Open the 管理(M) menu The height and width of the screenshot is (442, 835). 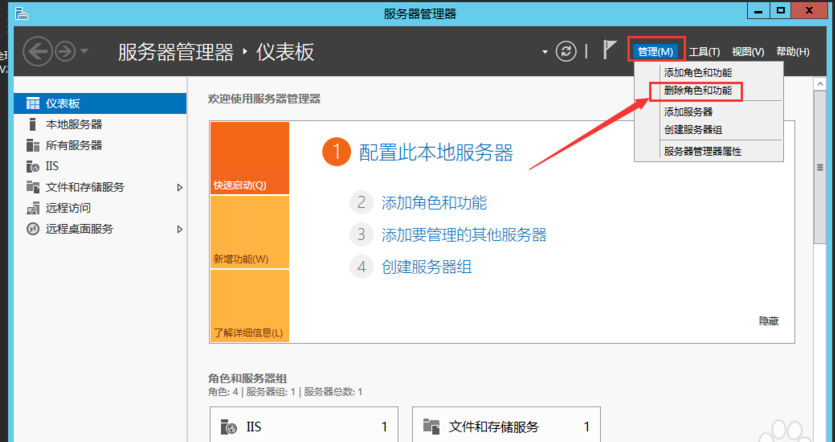coord(656,52)
